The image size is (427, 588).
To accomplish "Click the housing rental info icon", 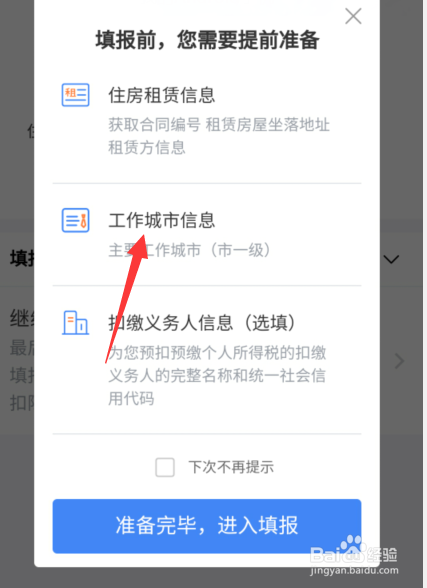I will (75, 95).
